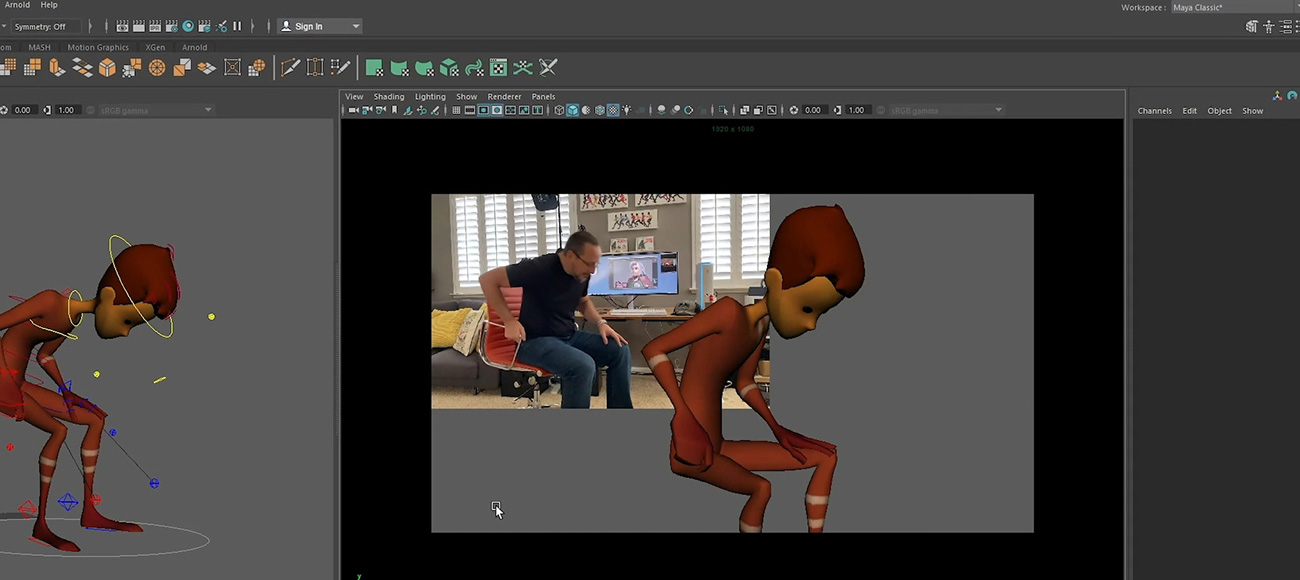
Task: Pause viewport updates with the pause icon
Action: (x=237, y=25)
